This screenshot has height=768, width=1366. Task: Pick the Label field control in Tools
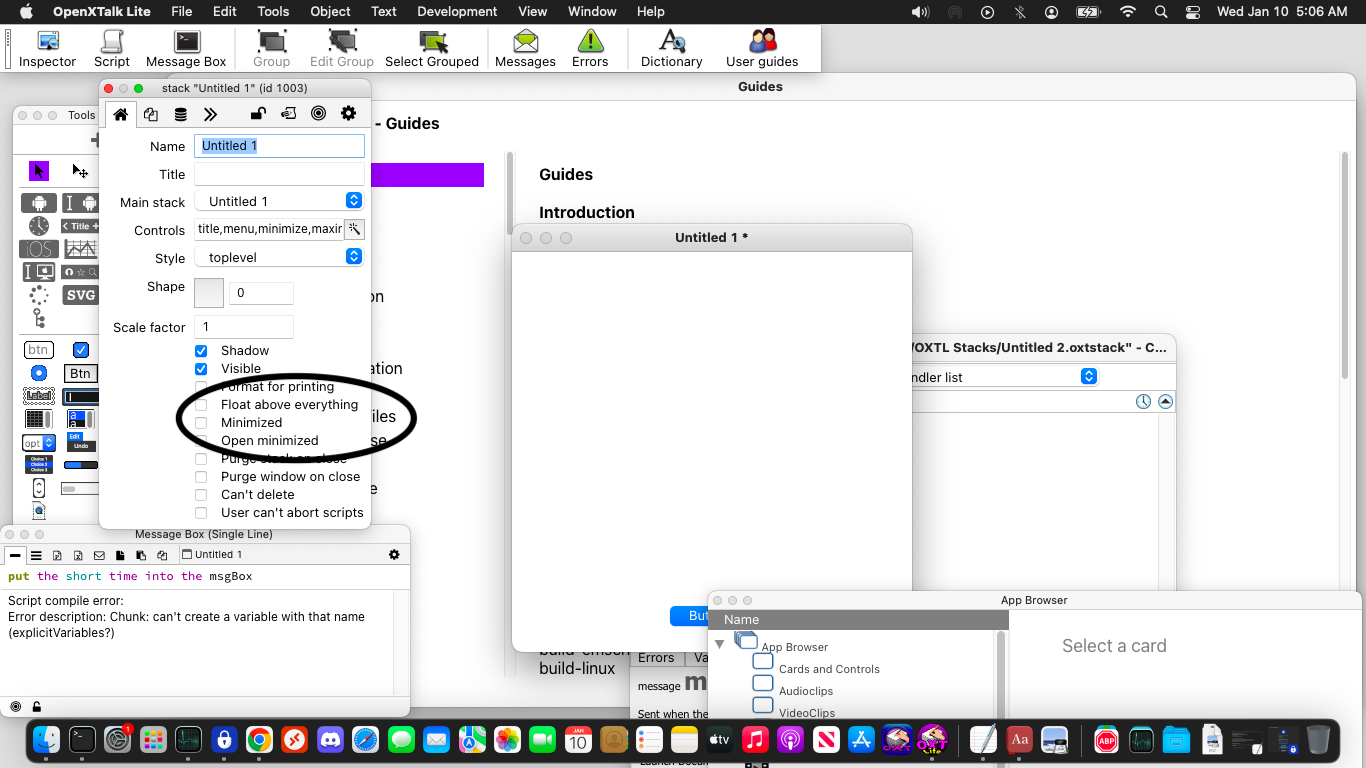click(x=39, y=396)
